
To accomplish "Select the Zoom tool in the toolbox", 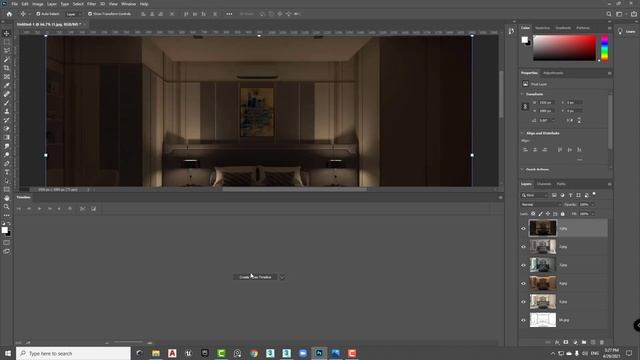I will [x=7, y=207].
